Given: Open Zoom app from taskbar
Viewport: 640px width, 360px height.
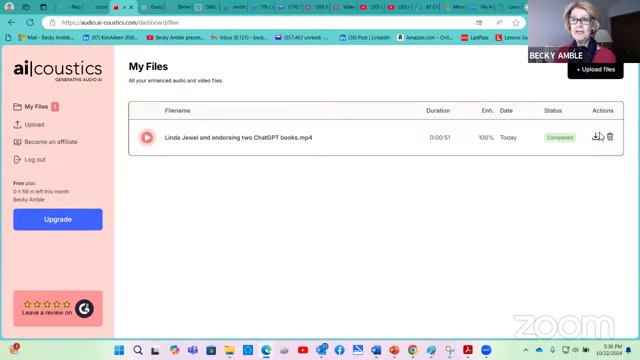Looking at the screenshot, I should 486,350.
